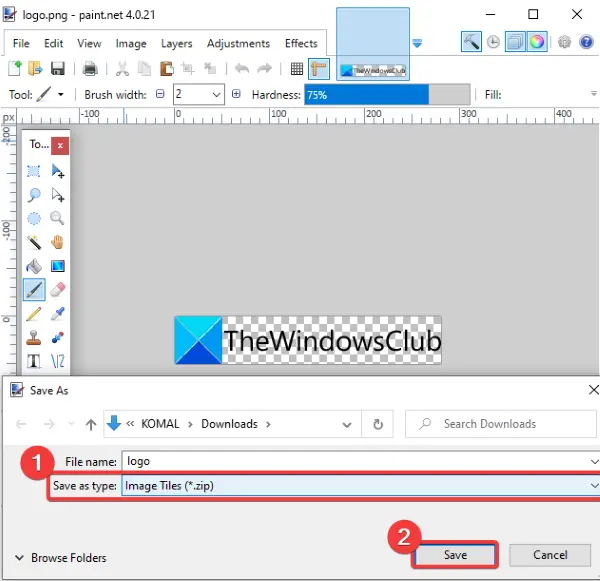Click the Save button
Screen dimensions: 600x581
pos(455,555)
